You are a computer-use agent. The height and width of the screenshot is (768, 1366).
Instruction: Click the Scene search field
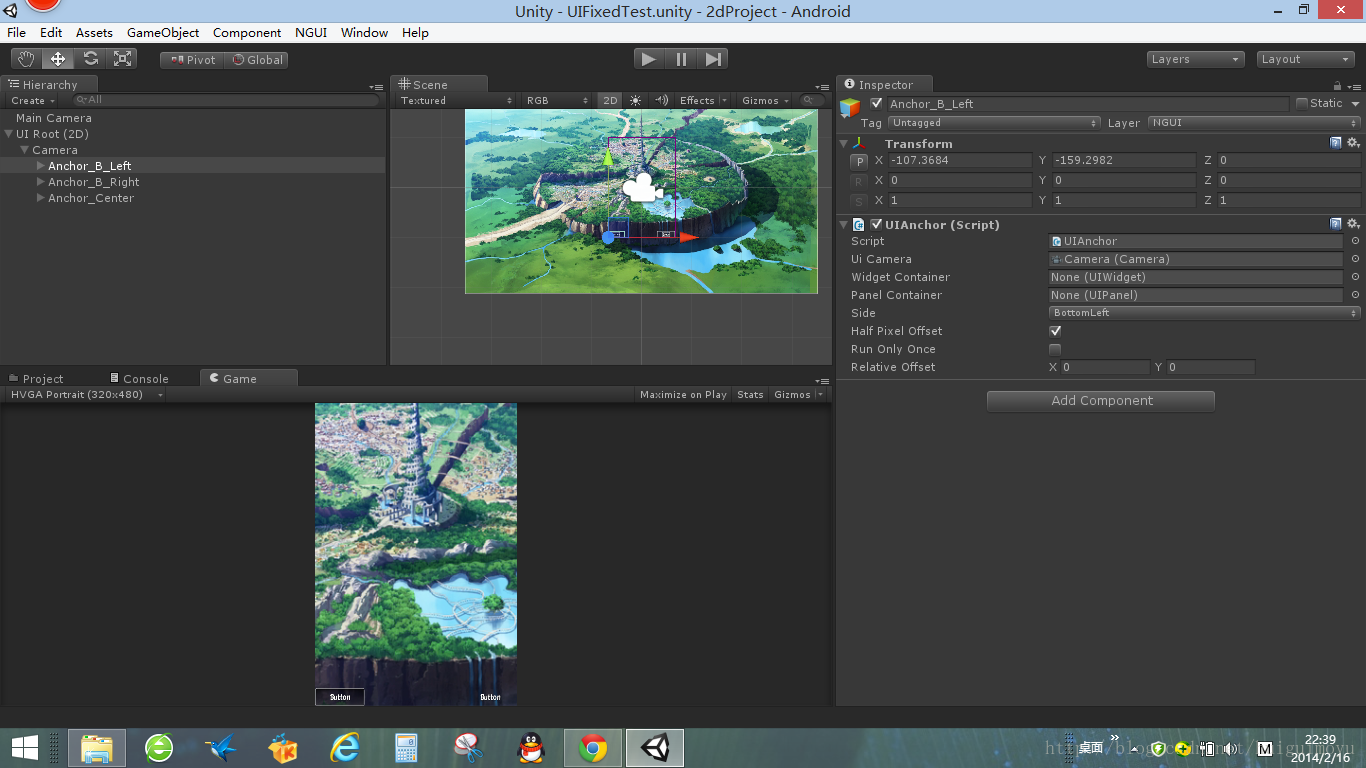pos(813,100)
